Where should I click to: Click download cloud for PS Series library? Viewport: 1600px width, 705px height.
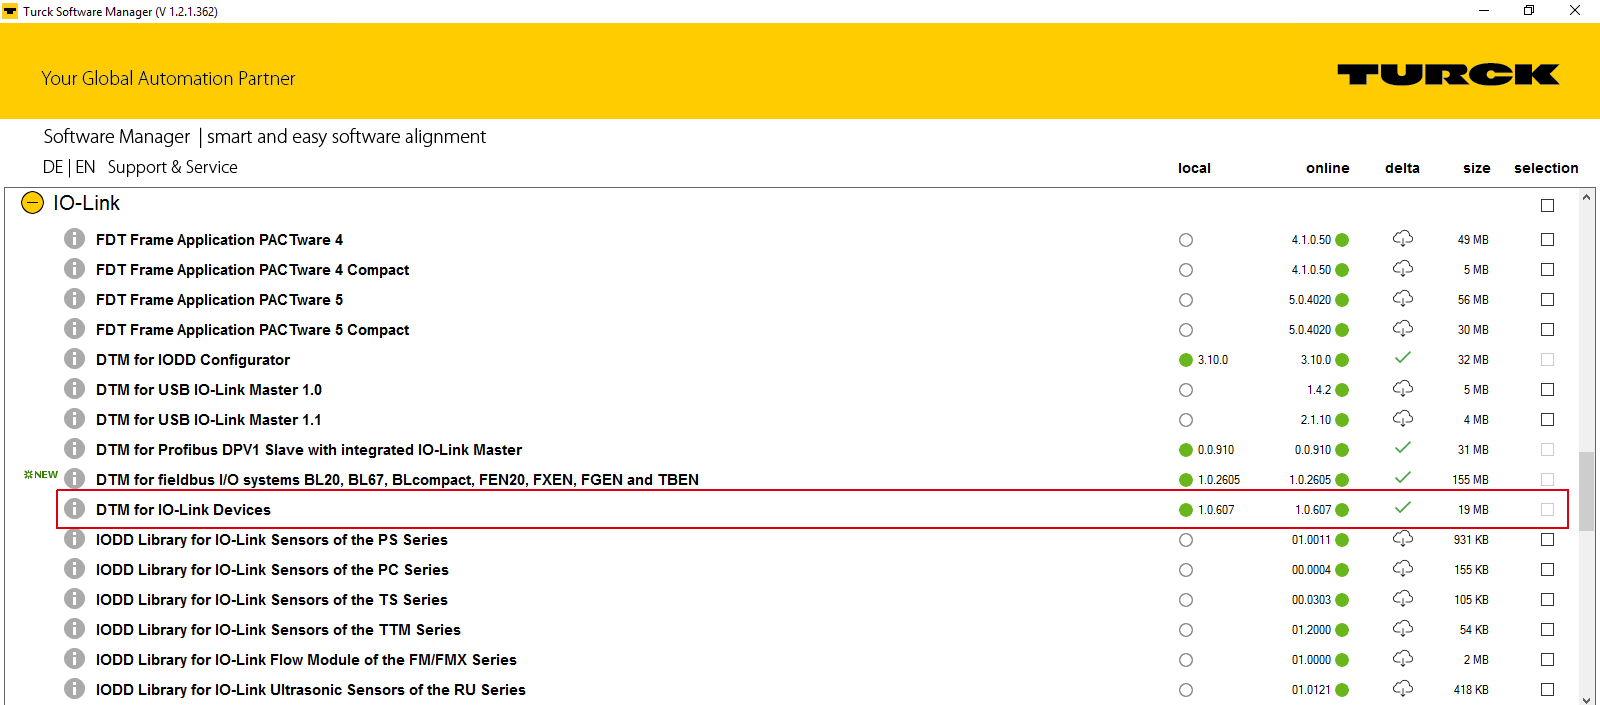pos(1403,538)
